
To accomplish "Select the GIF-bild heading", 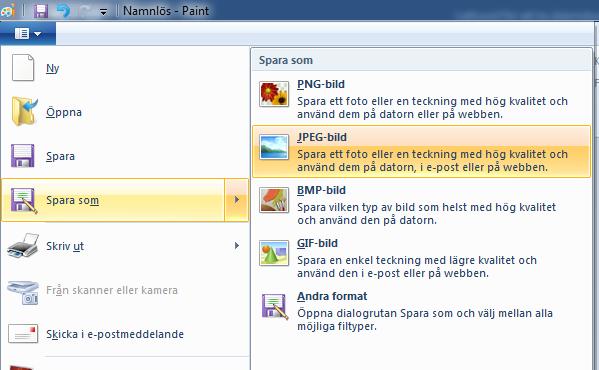I will pos(317,243).
